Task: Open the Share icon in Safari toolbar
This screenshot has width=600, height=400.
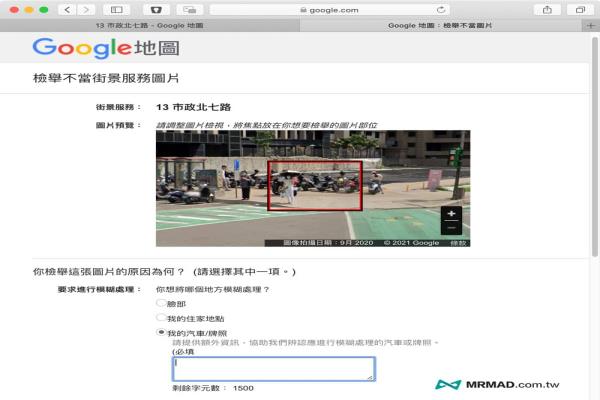Action: coord(547,10)
